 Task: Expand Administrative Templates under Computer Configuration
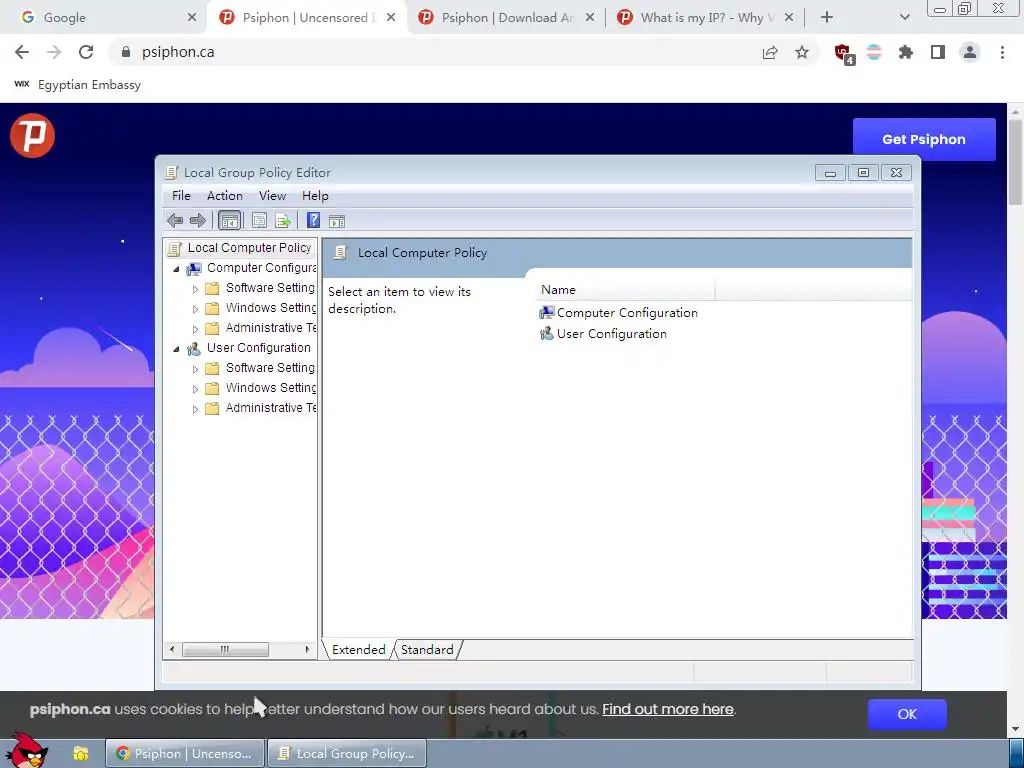click(x=195, y=328)
